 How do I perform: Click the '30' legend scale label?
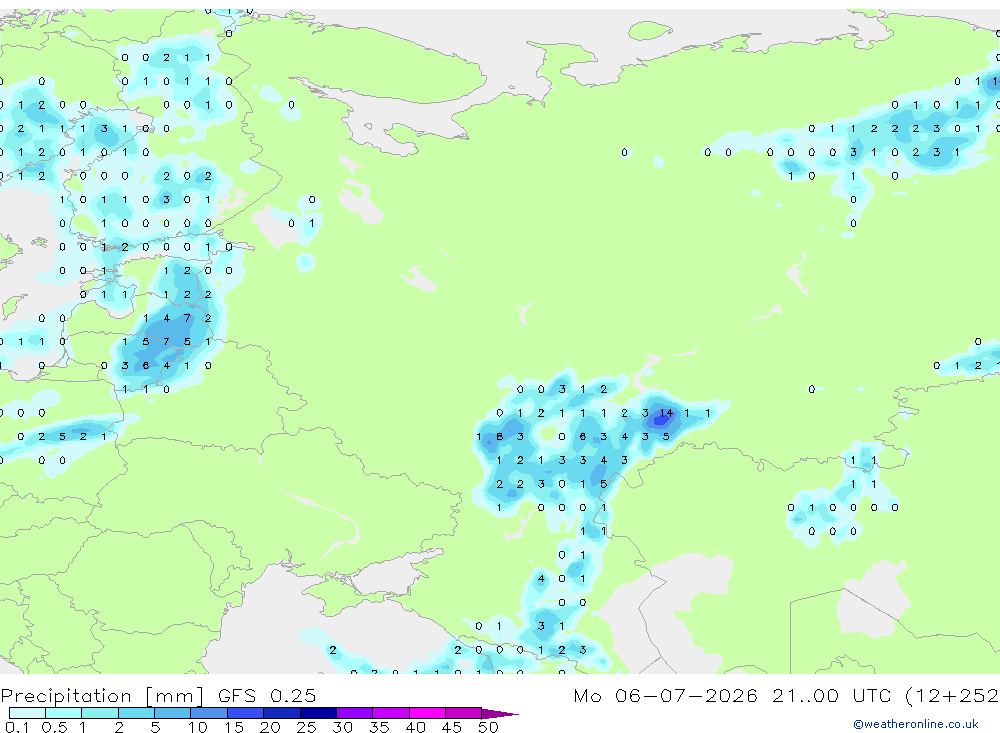[x=343, y=727]
